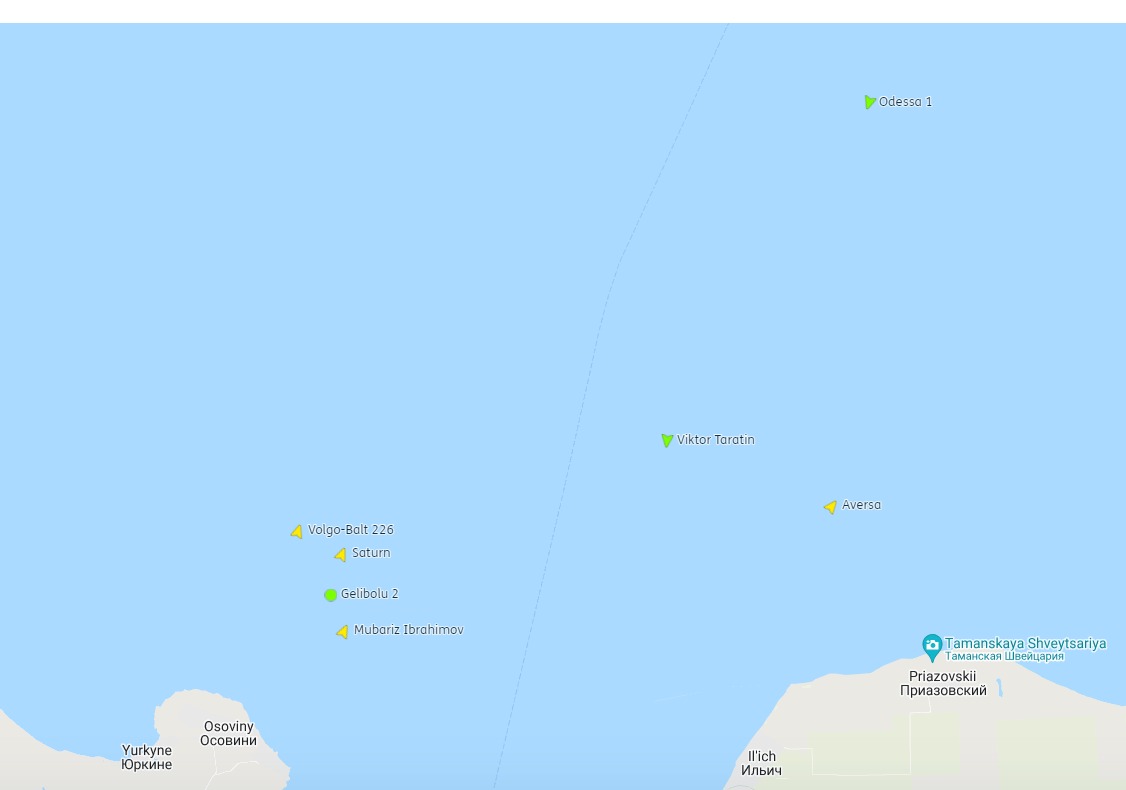Select the Yurkyne place name

point(146,757)
